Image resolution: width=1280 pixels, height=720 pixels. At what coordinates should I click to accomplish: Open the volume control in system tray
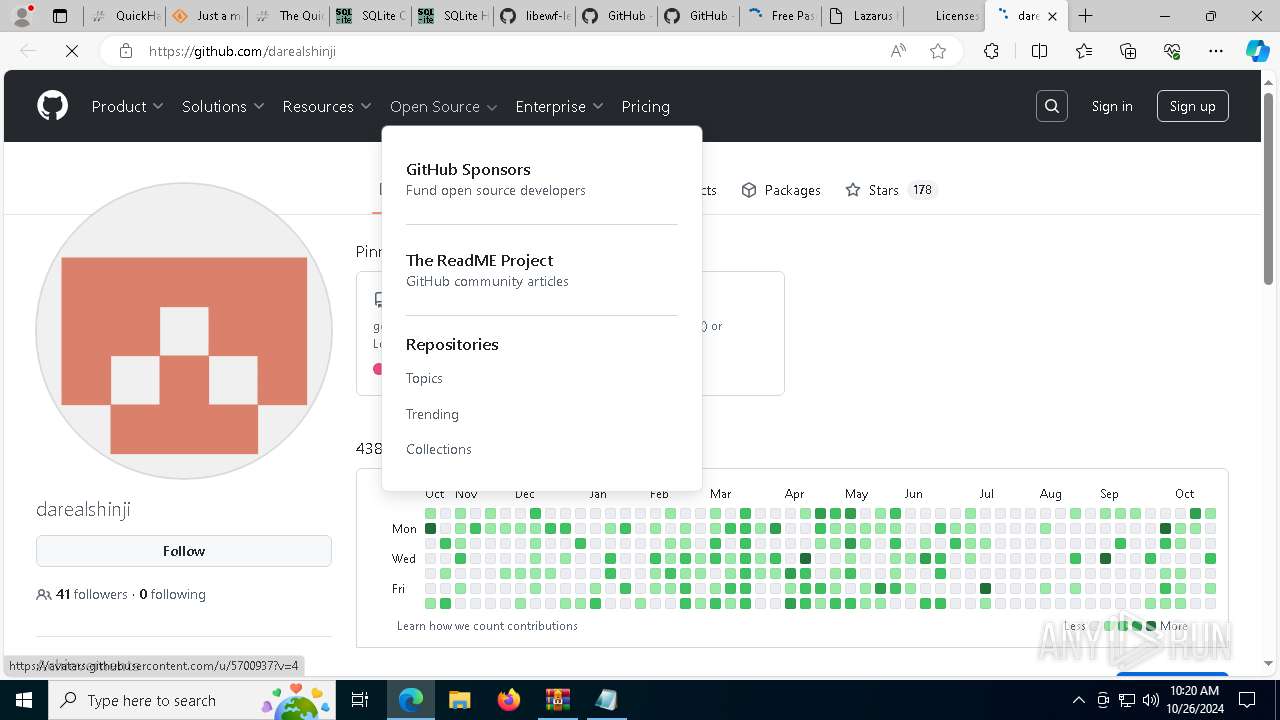1150,700
